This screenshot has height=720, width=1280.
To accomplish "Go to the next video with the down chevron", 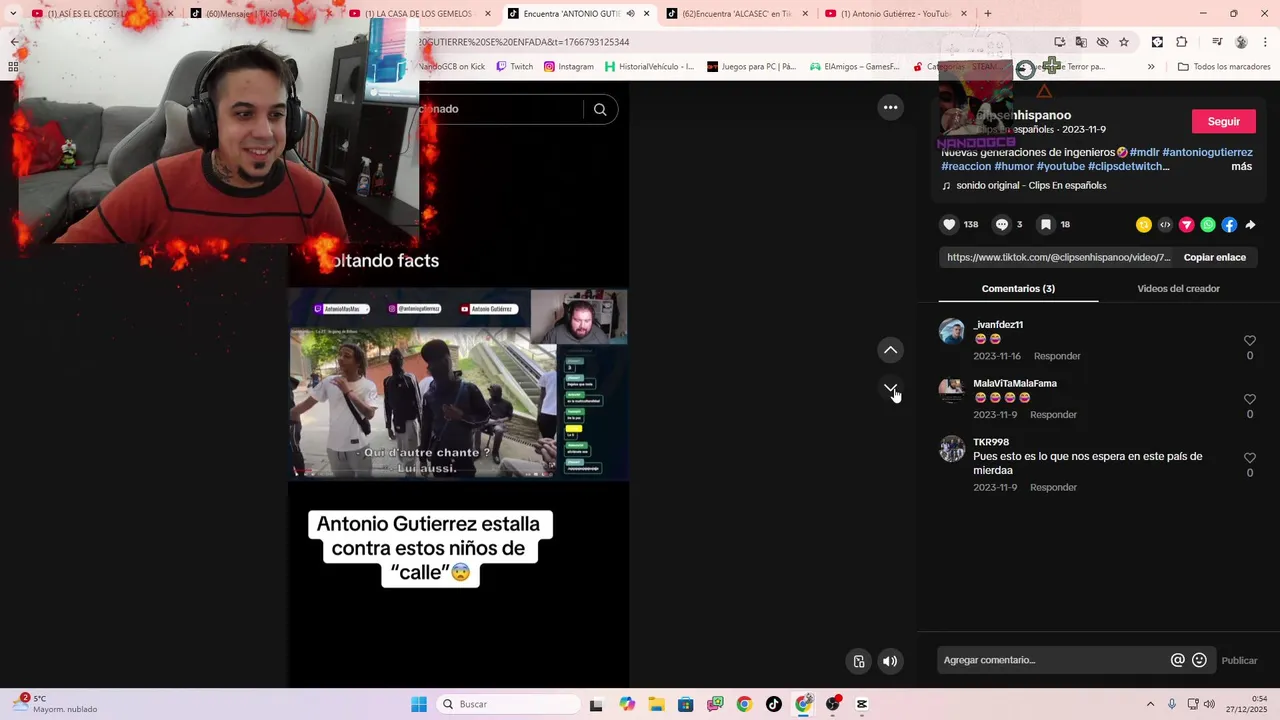I will point(890,388).
